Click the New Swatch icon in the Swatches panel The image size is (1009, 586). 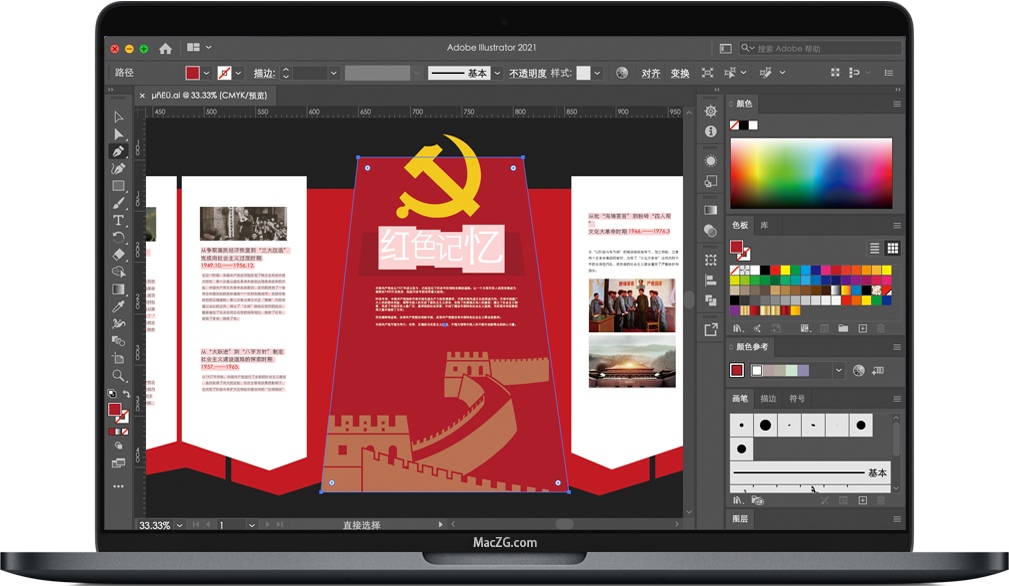click(862, 328)
